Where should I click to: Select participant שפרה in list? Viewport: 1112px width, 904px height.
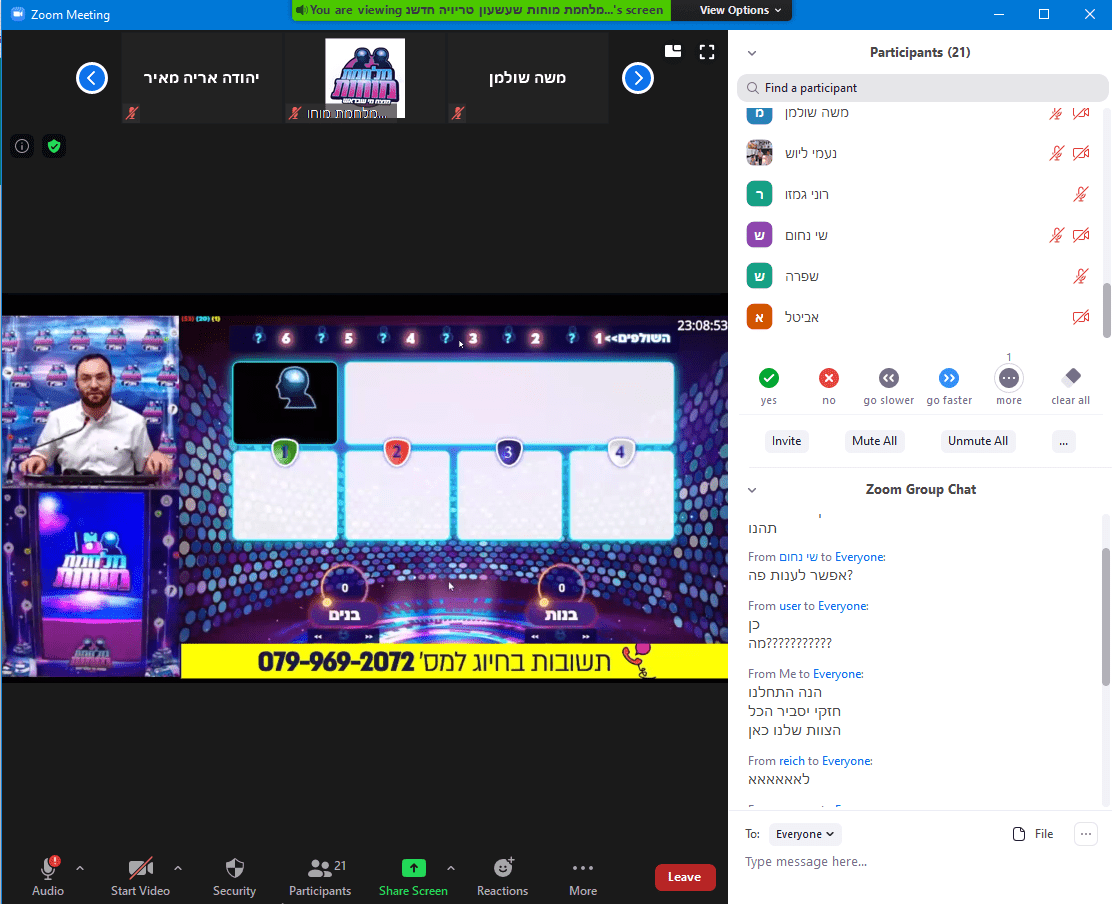point(918,277)
